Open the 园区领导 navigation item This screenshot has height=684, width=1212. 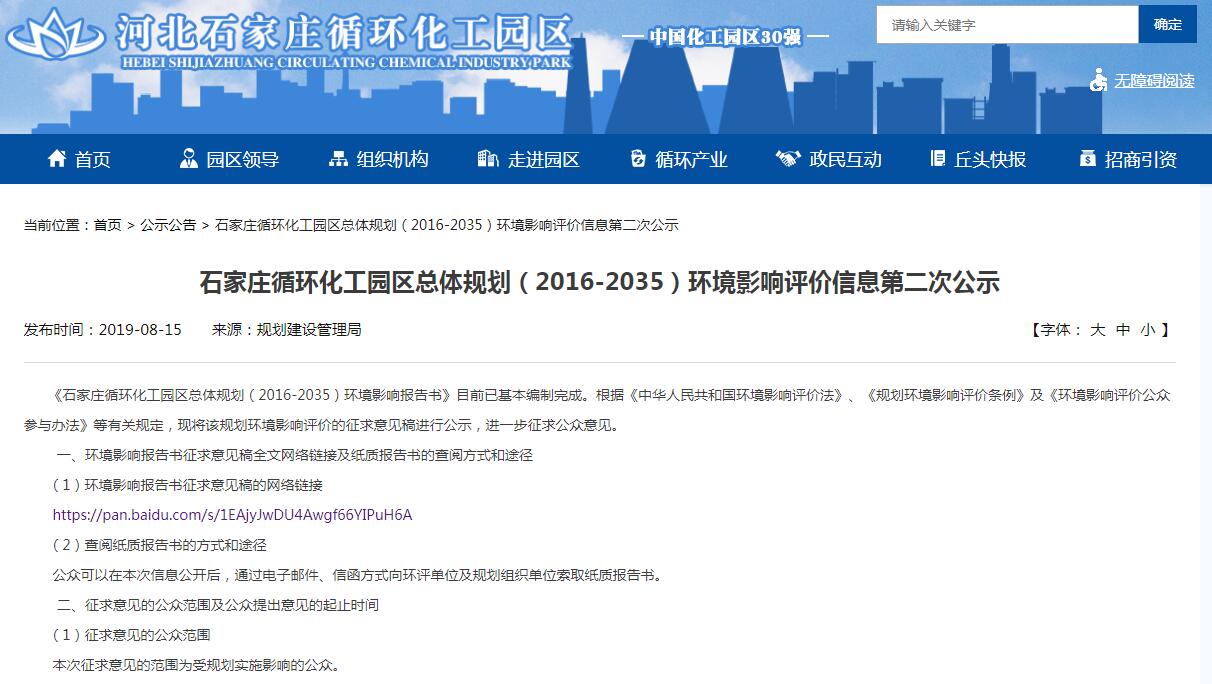tap(242, 159)
